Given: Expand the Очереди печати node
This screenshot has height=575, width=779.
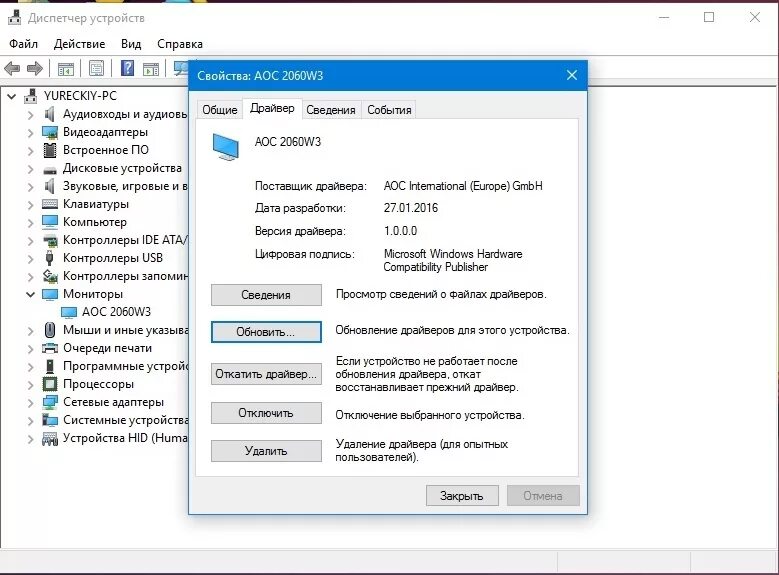Looking at the screenshot, I should tap(30, 348).
